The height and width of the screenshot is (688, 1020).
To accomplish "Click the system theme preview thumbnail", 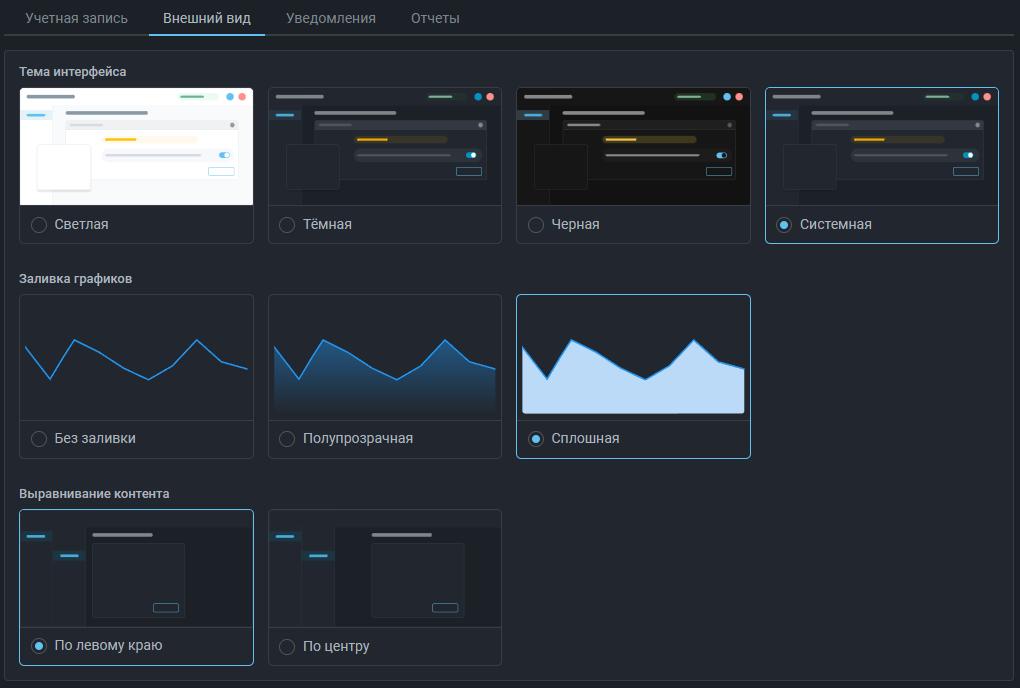I will point(882,146).
